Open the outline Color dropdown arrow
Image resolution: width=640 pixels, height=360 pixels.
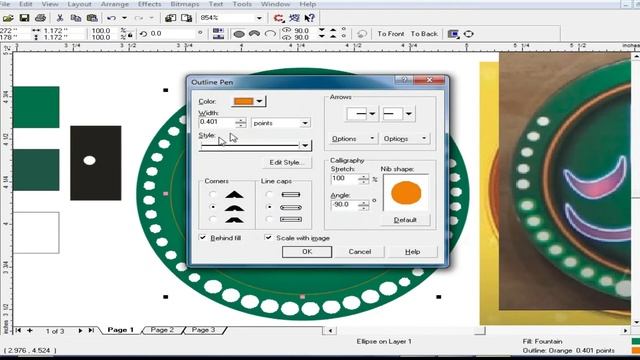point(260,101)
